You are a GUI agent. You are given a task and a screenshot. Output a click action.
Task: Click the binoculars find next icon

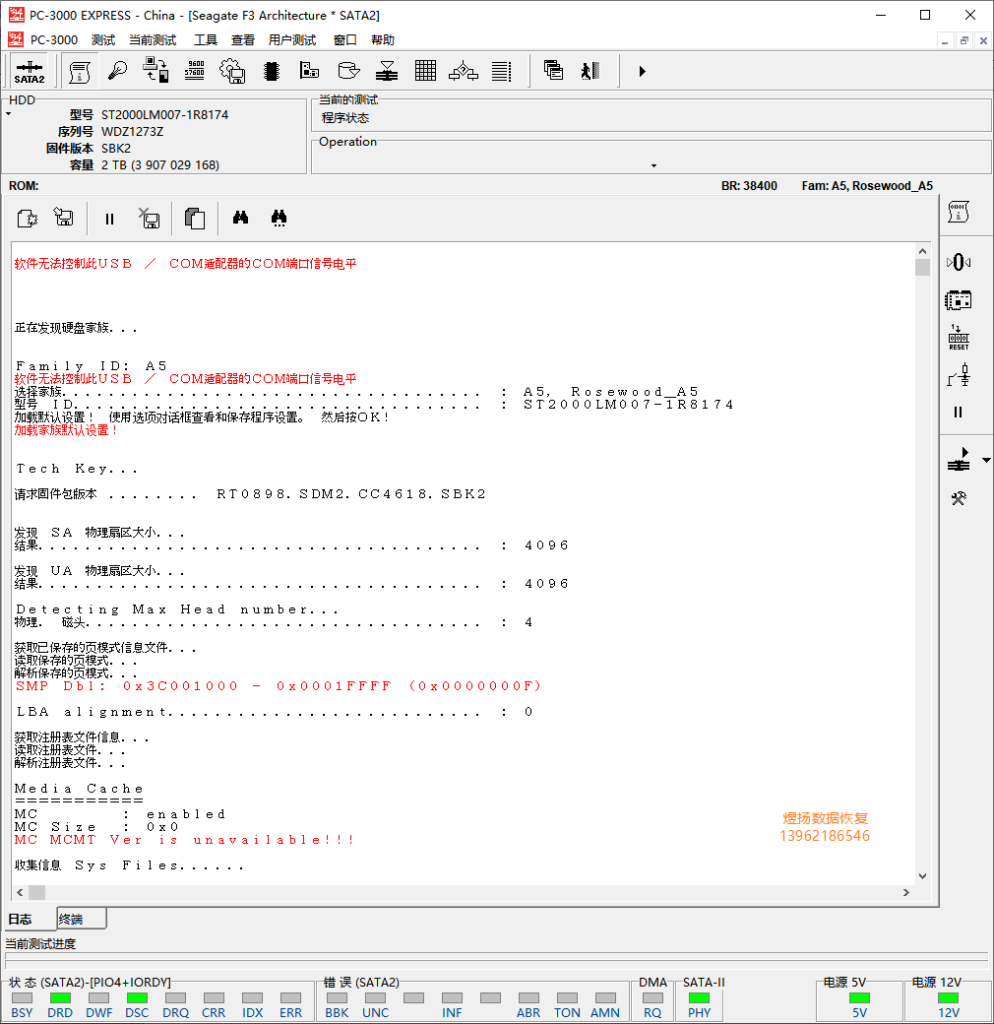279,218
